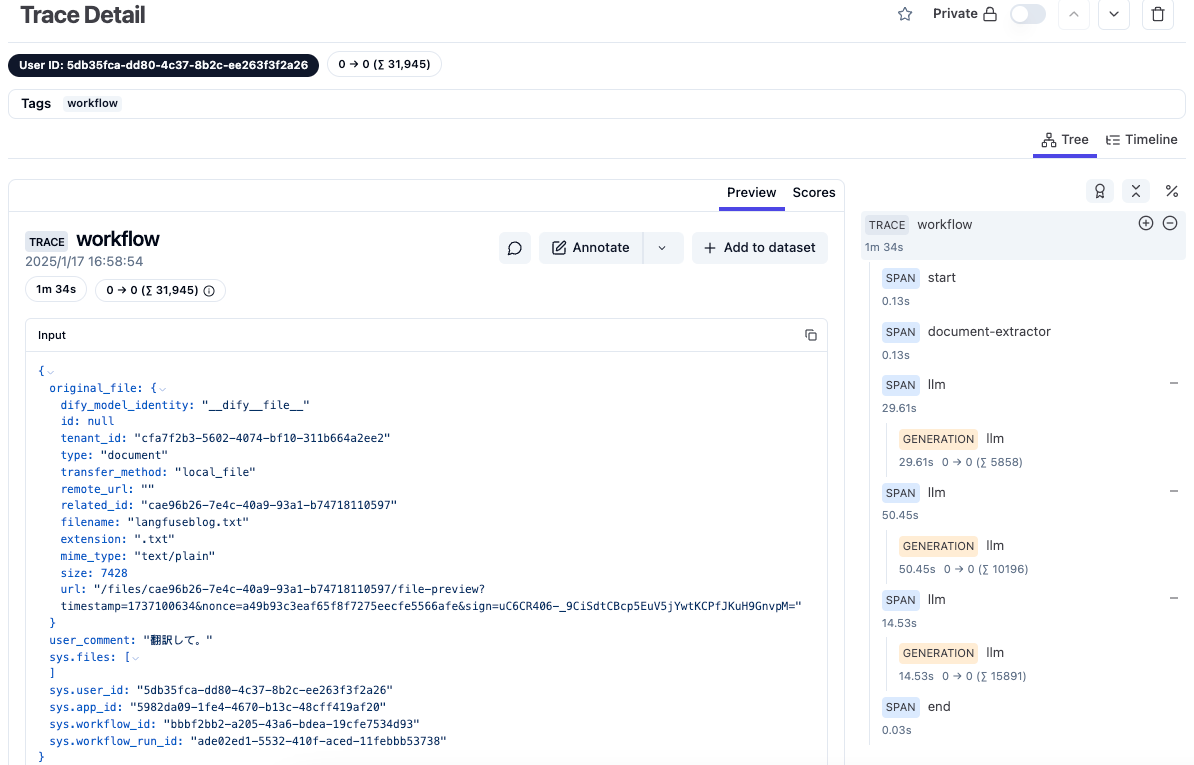Viewport: 1194px width, 765px height.
Task: Select the document-extractor span in tree
Action: pos(988,331)
